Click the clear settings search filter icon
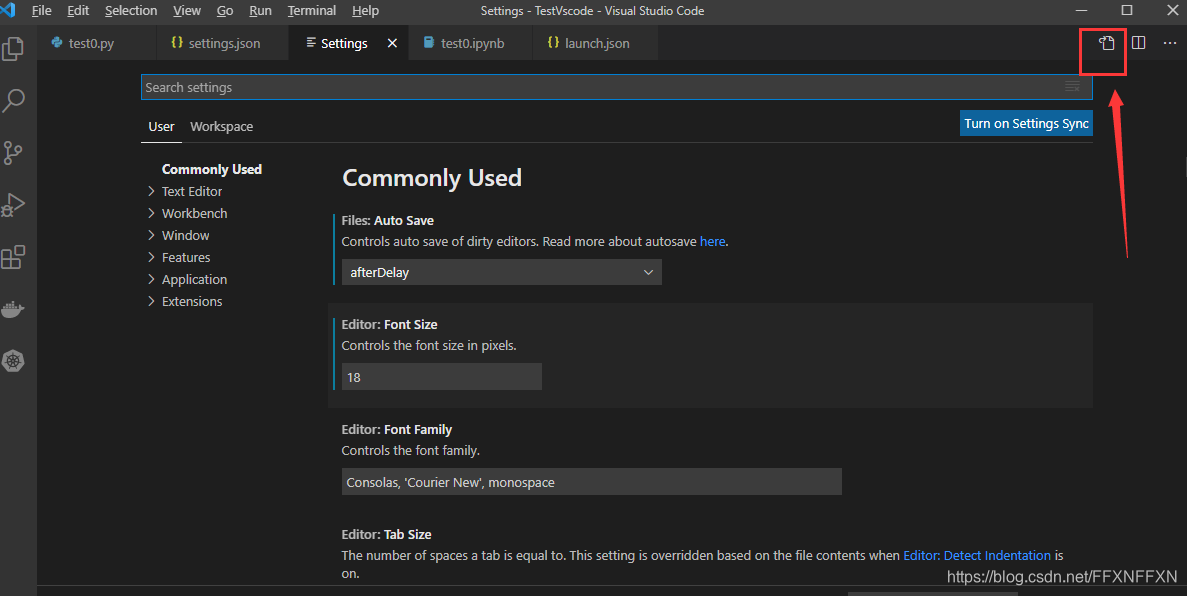Screen dimensions: 1187x596 click(x=1073, y=87)
